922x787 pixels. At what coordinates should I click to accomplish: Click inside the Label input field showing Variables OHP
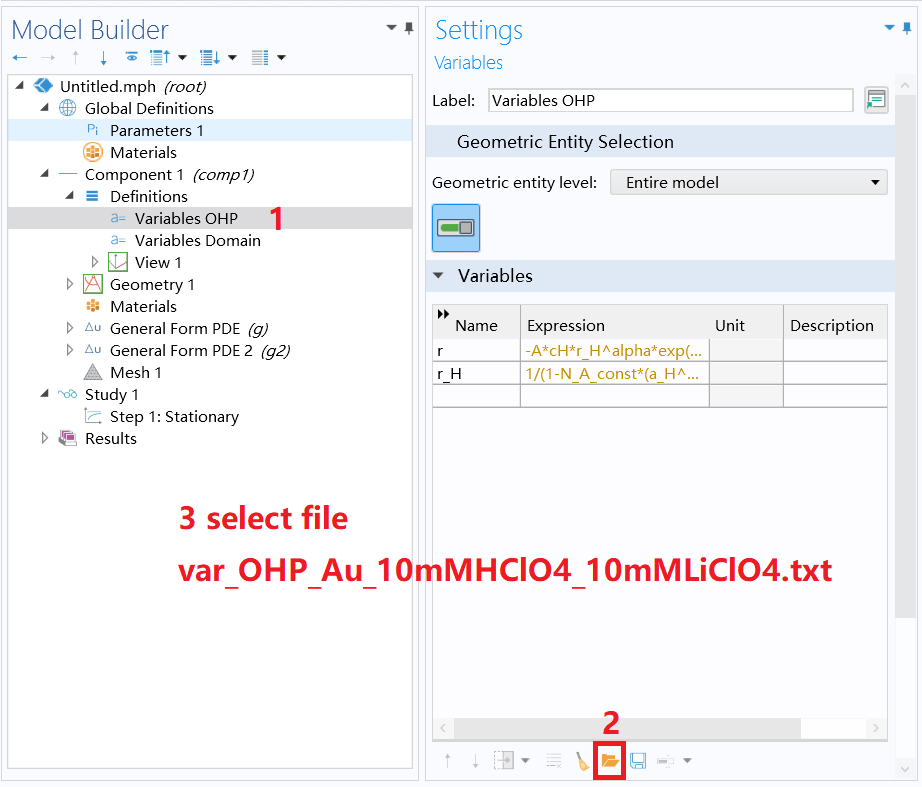(x=670, y=100)
